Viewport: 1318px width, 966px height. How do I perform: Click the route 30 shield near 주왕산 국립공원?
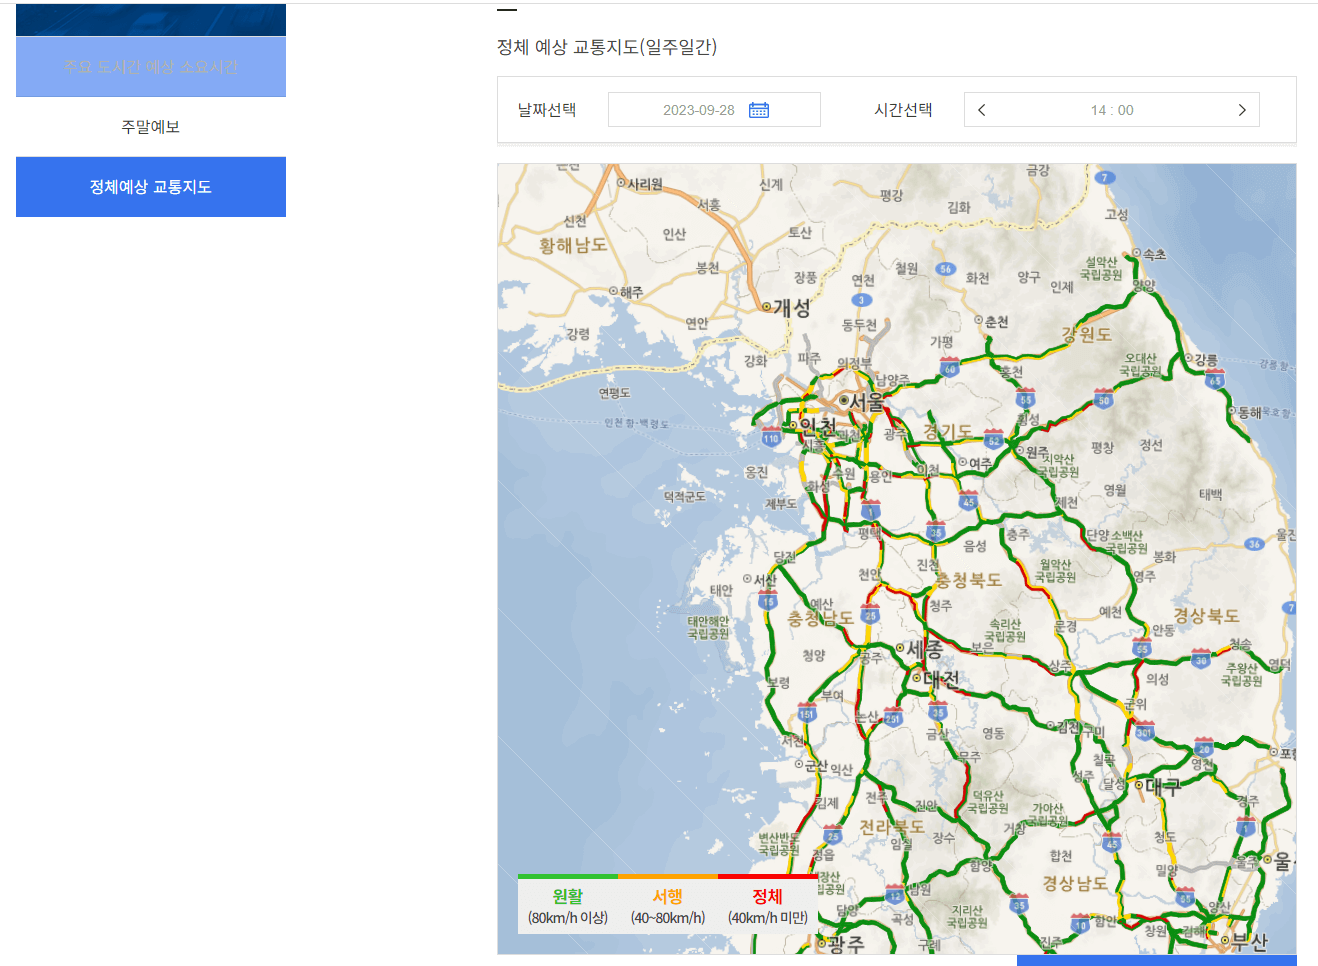(1202, 661)
